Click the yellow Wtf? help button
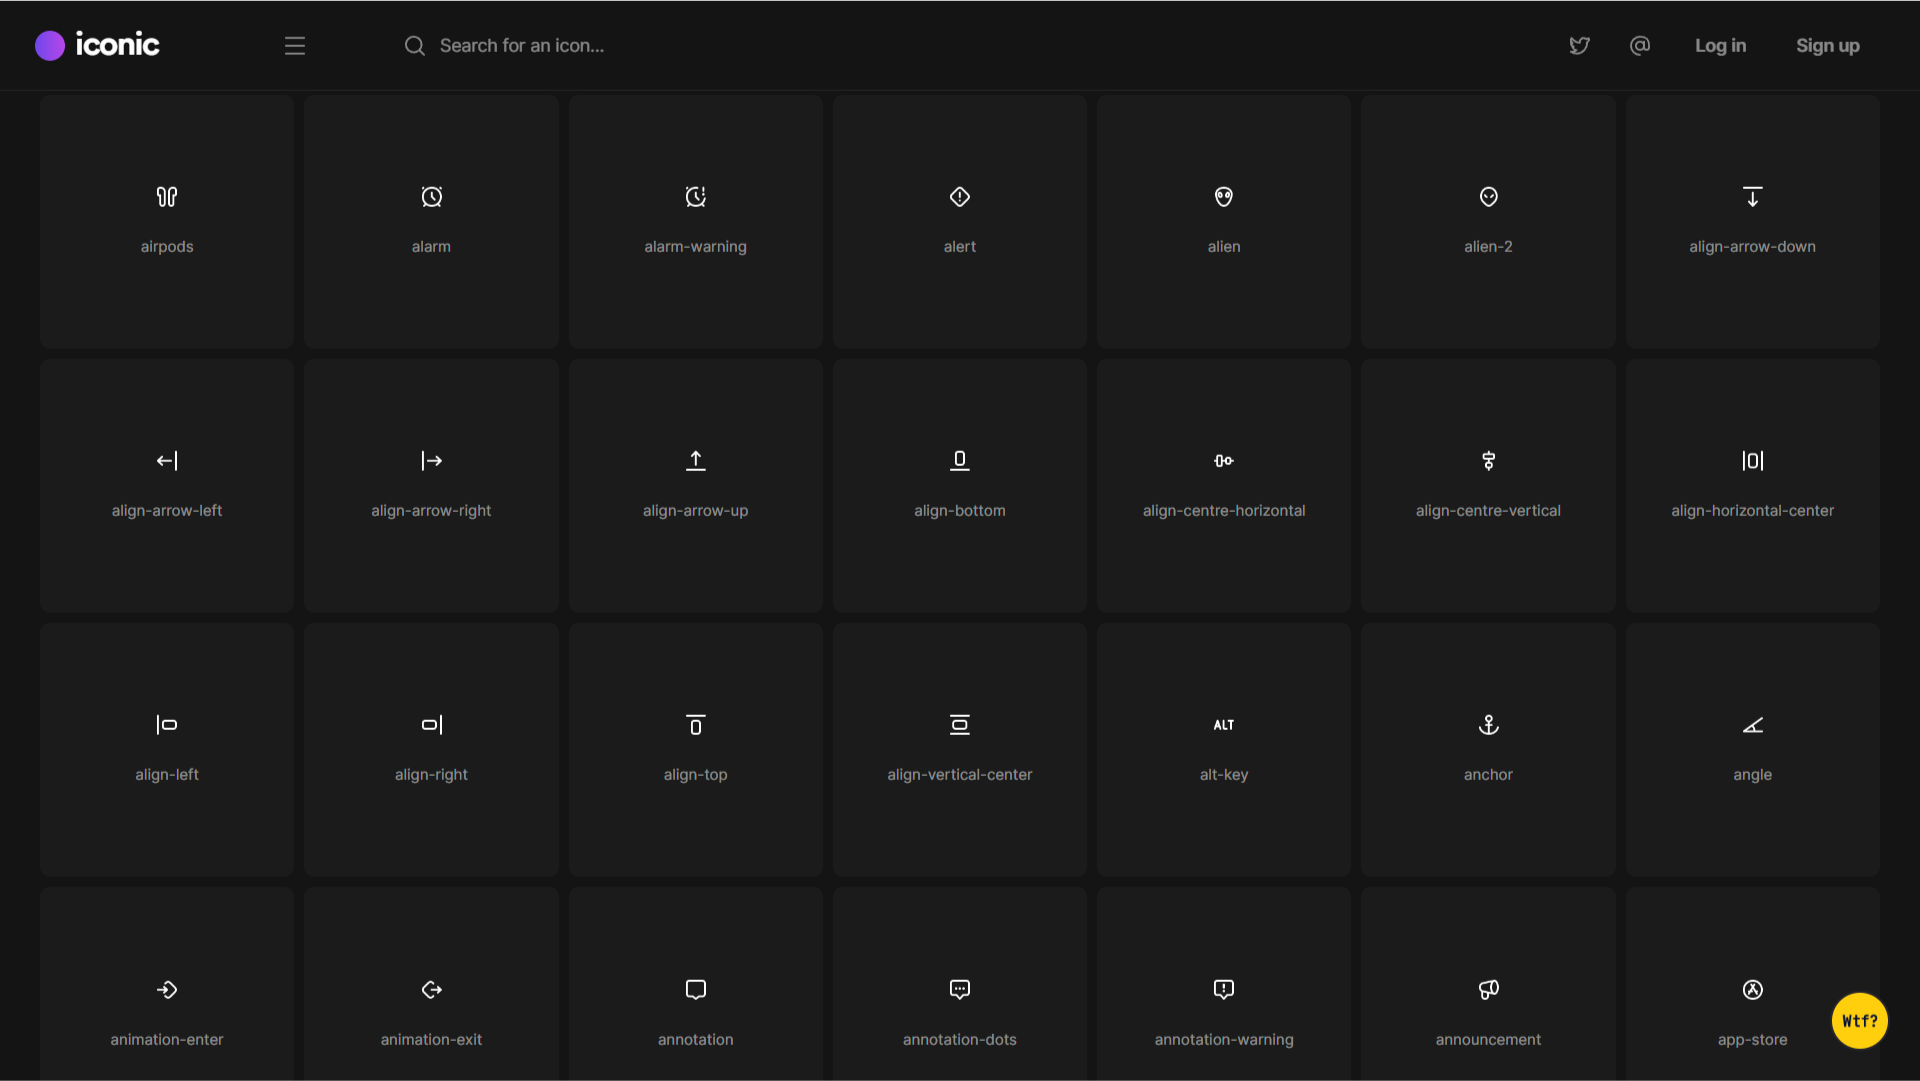The width and height of the screenshot is (1920, 1081). [x=1859, y=1020]
